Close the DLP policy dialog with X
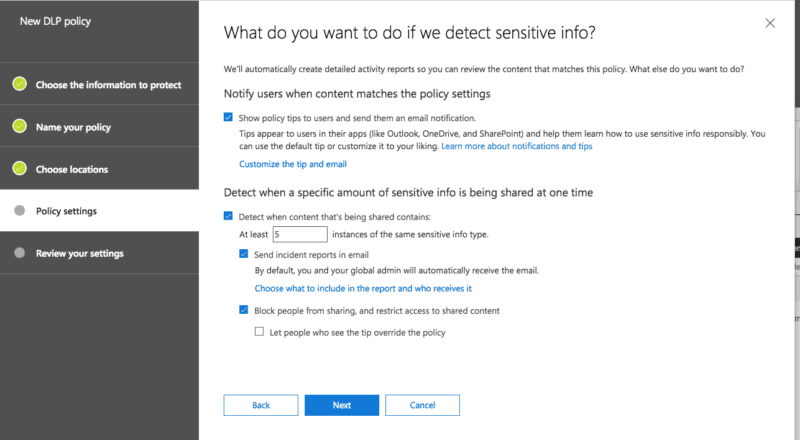This screenshot has width=800, height=440. point(769,23)
